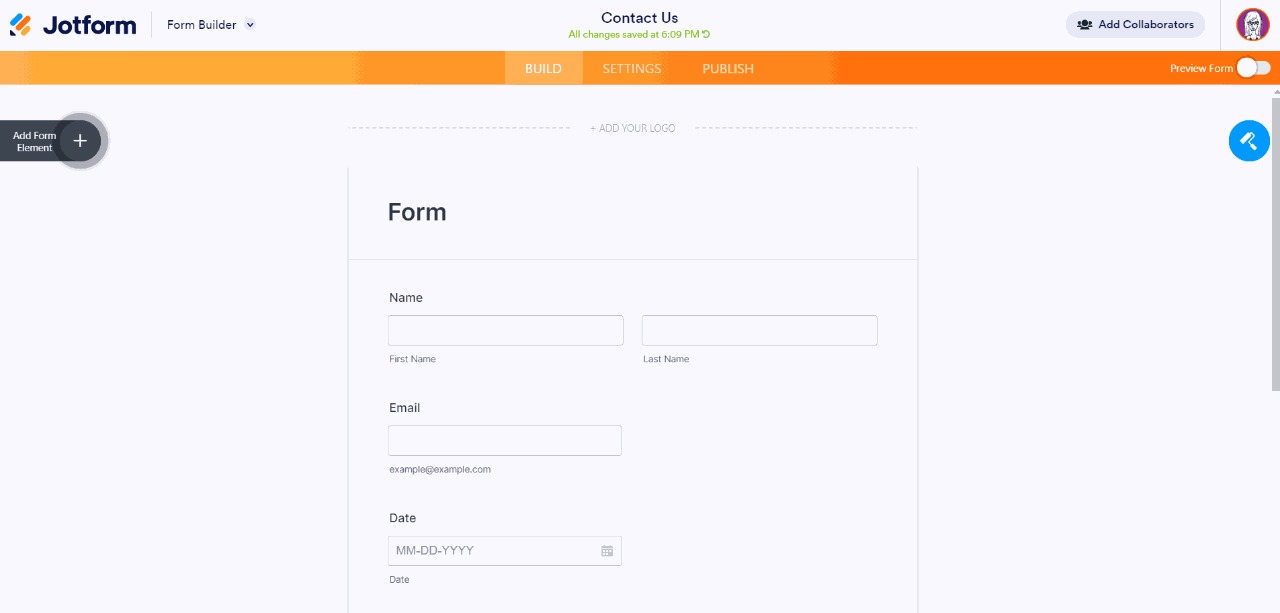Click the Last Name input field
Image resolution: width=1280 pixels, height=613 pixels.
759,331
